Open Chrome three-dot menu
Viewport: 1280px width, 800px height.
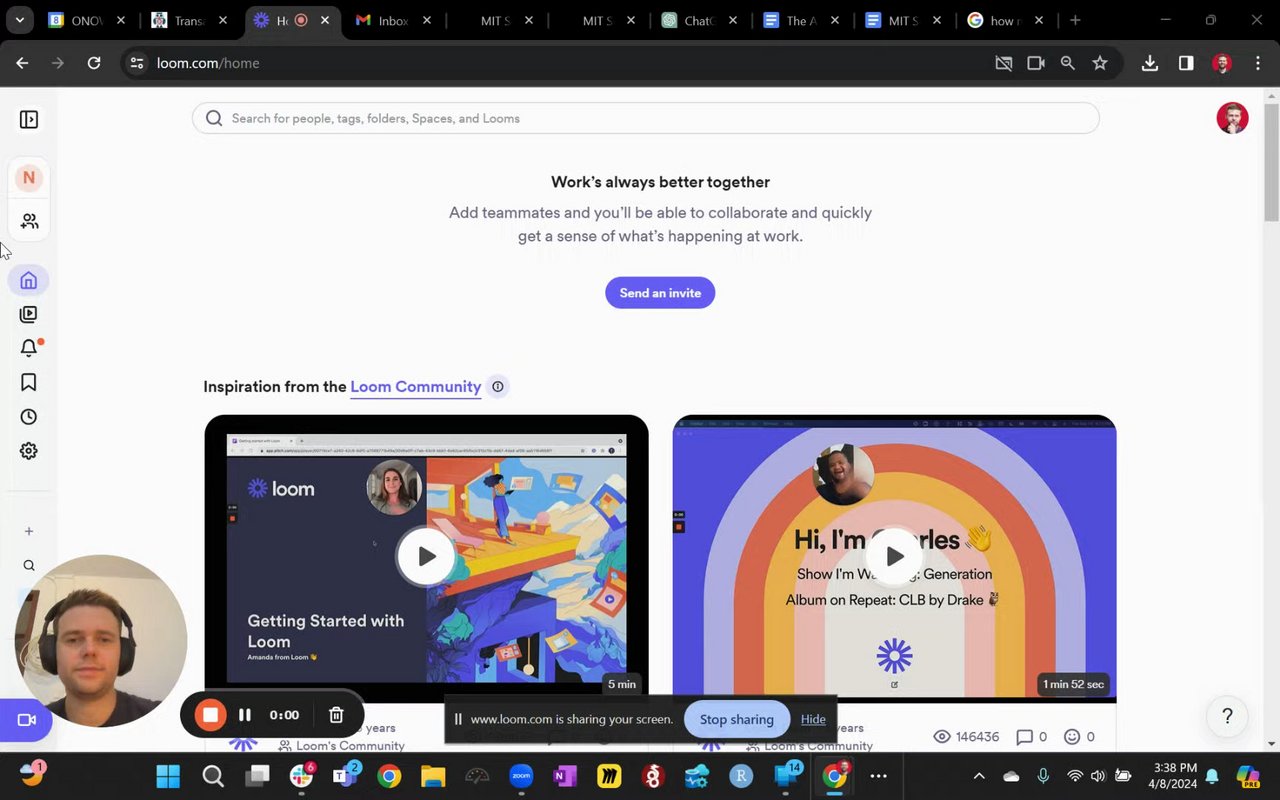1258,63
